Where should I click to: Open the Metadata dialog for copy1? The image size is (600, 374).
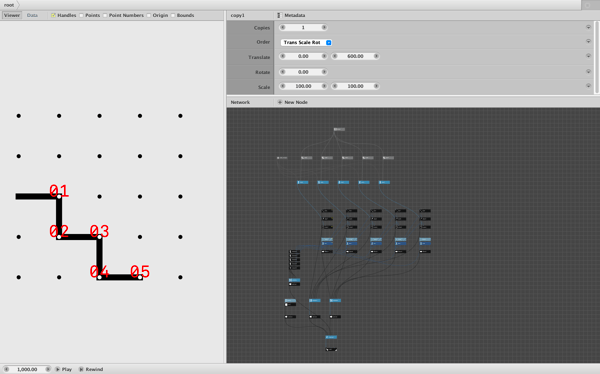[x=291, y=15]
